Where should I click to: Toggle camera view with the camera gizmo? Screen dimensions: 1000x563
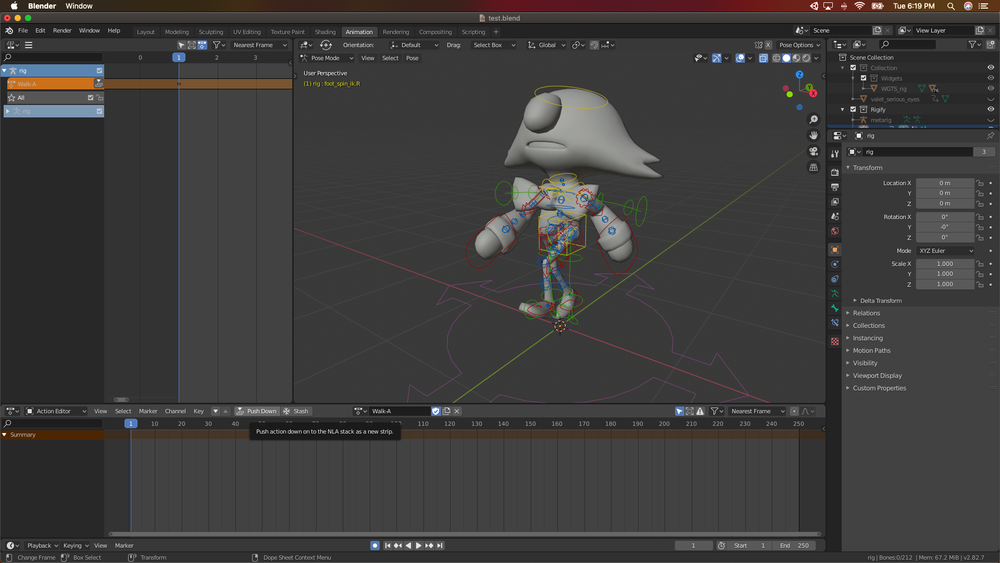[813, 151]
